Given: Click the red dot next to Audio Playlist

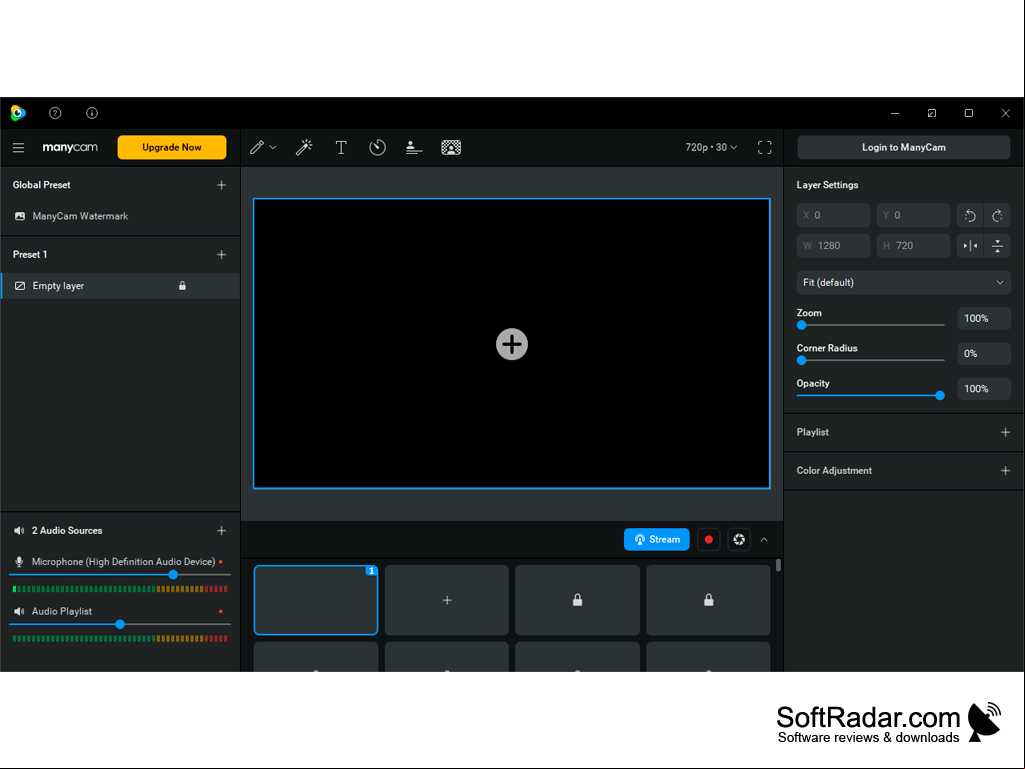Looking at the screenshot, I should [x=221, y=611].
